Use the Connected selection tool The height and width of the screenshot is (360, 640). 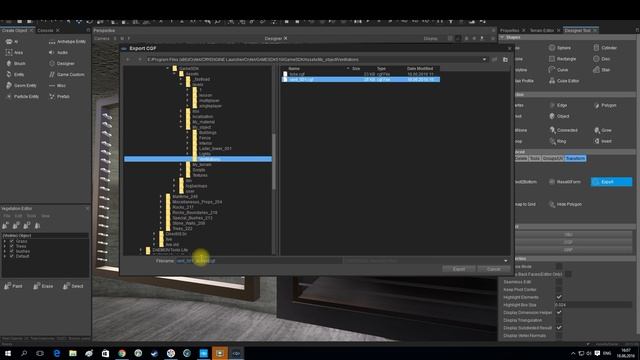point(563,130)
